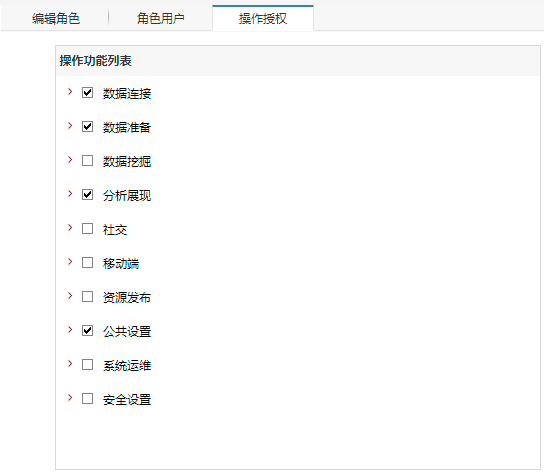544x473 pixels.
Task: Expand the 数据挖掘 tree node
Action: (x=70, y=160)
